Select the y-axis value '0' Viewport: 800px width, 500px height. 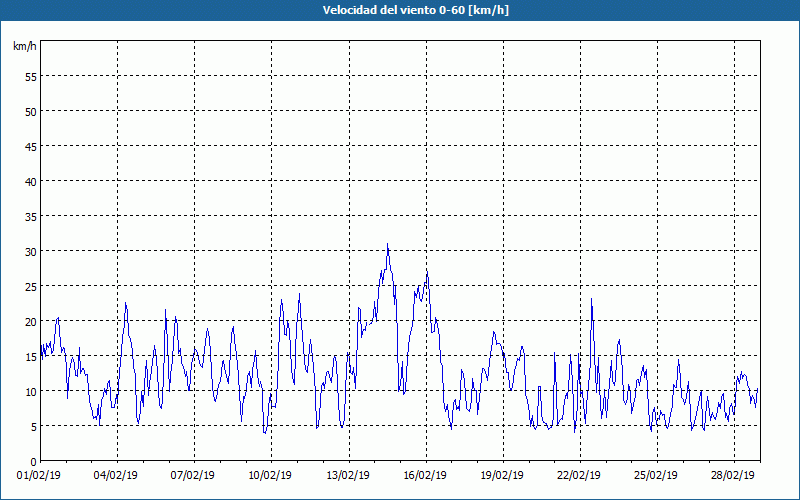click(x=34, y=462)
